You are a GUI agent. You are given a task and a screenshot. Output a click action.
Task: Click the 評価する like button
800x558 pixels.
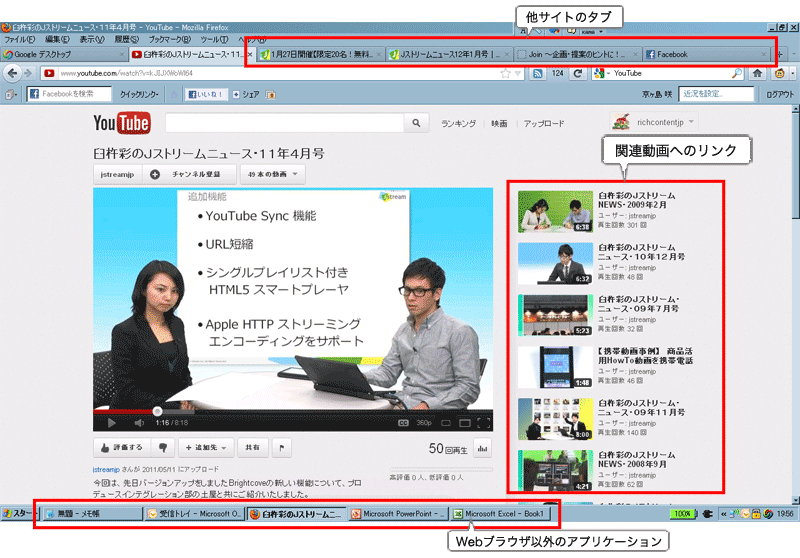tap(121, 448)
